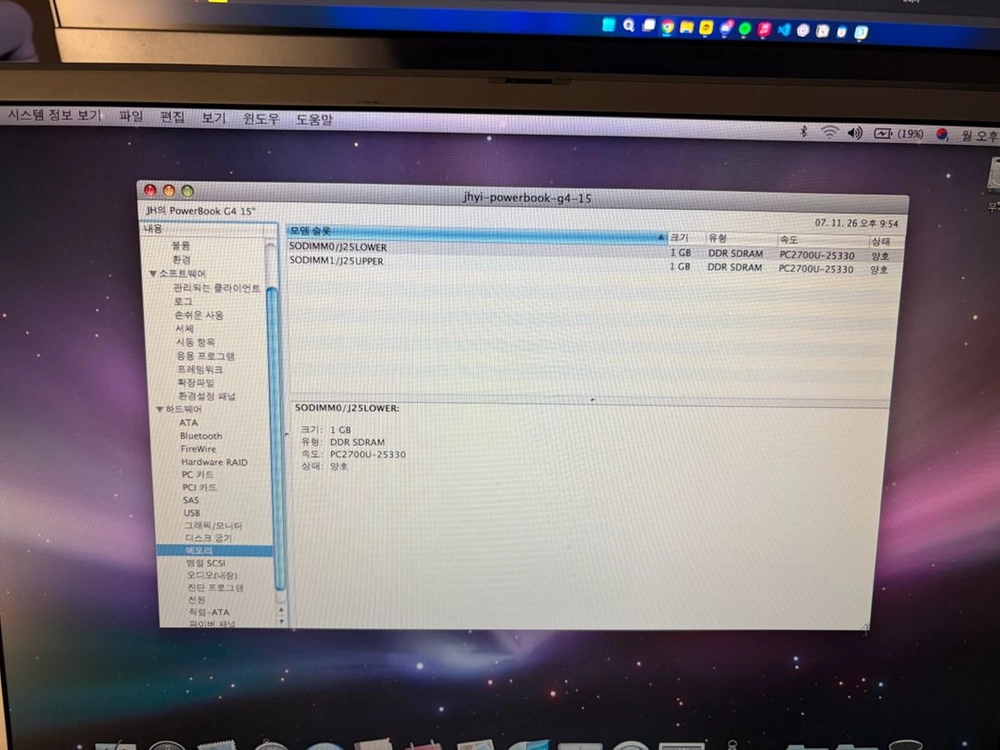1000x750 pixels.
Task: Sort by the 유형 column header
Action: click(x=740, y=239)
